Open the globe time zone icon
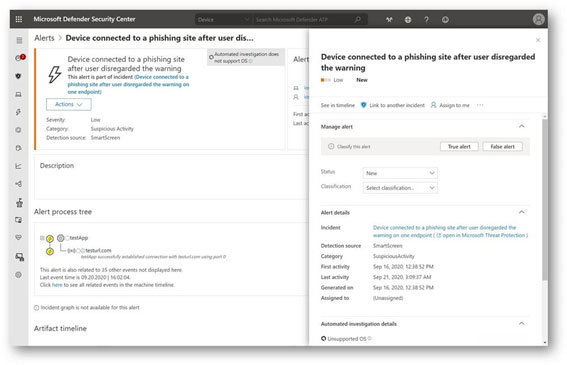The width and height of the screenshot is (567, 365). pyautogui.click(x=408, y=20)
